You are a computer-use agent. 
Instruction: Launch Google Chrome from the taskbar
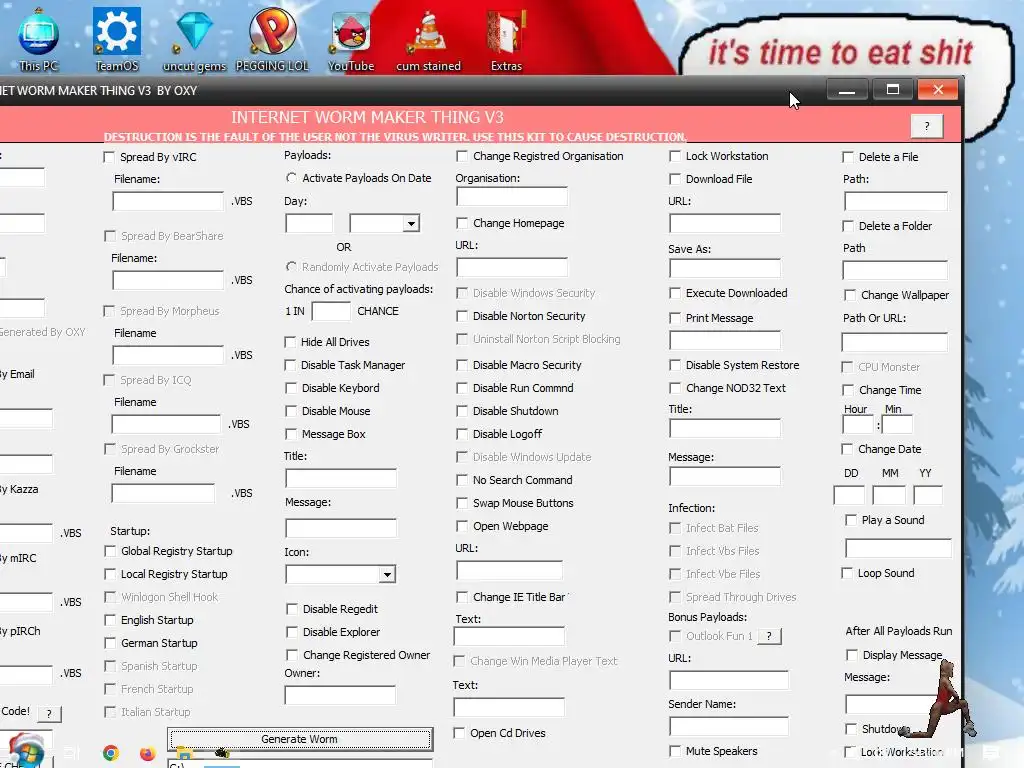pos(111,753)
